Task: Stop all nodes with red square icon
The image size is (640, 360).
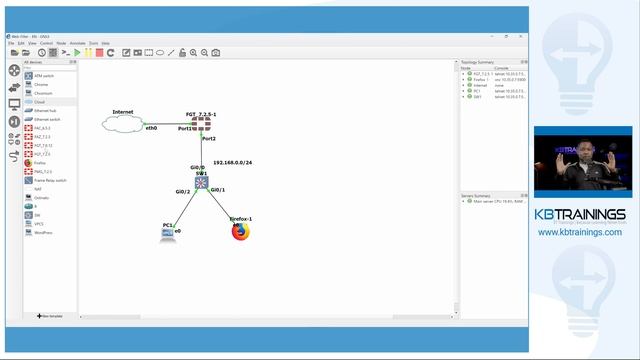Action: coord(99,53)
